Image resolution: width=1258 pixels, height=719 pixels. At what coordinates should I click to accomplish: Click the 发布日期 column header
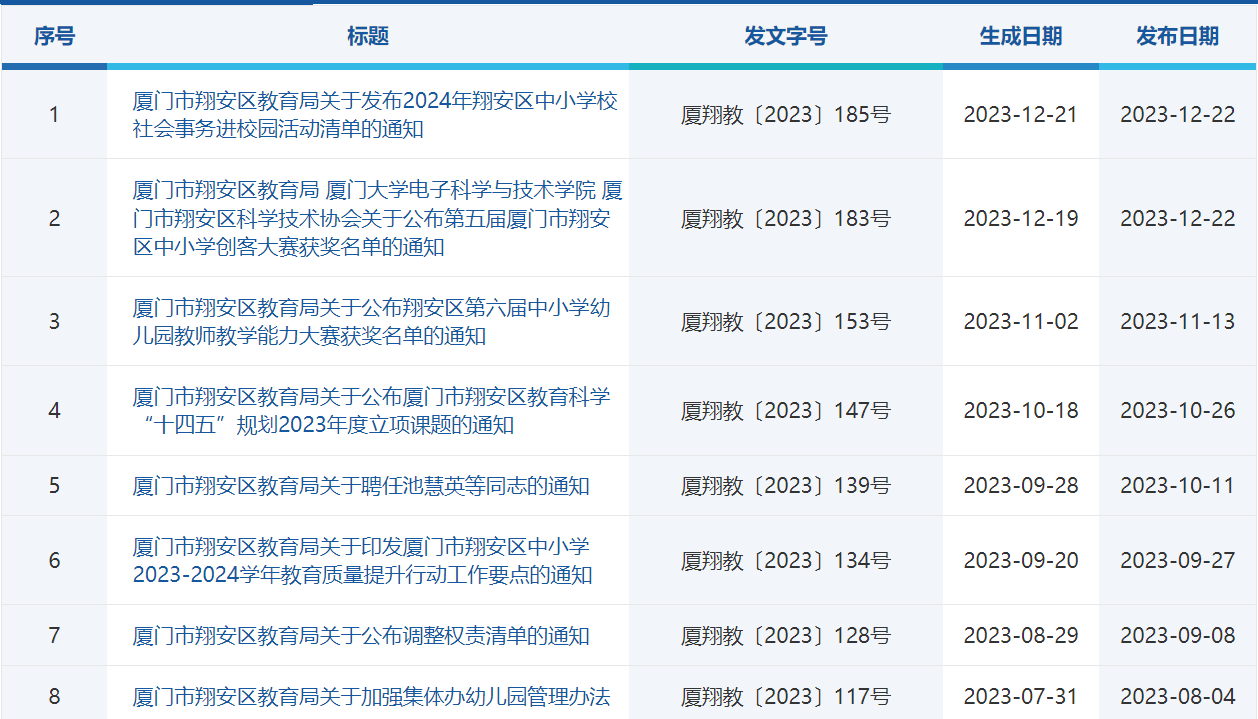(1178, 37)
